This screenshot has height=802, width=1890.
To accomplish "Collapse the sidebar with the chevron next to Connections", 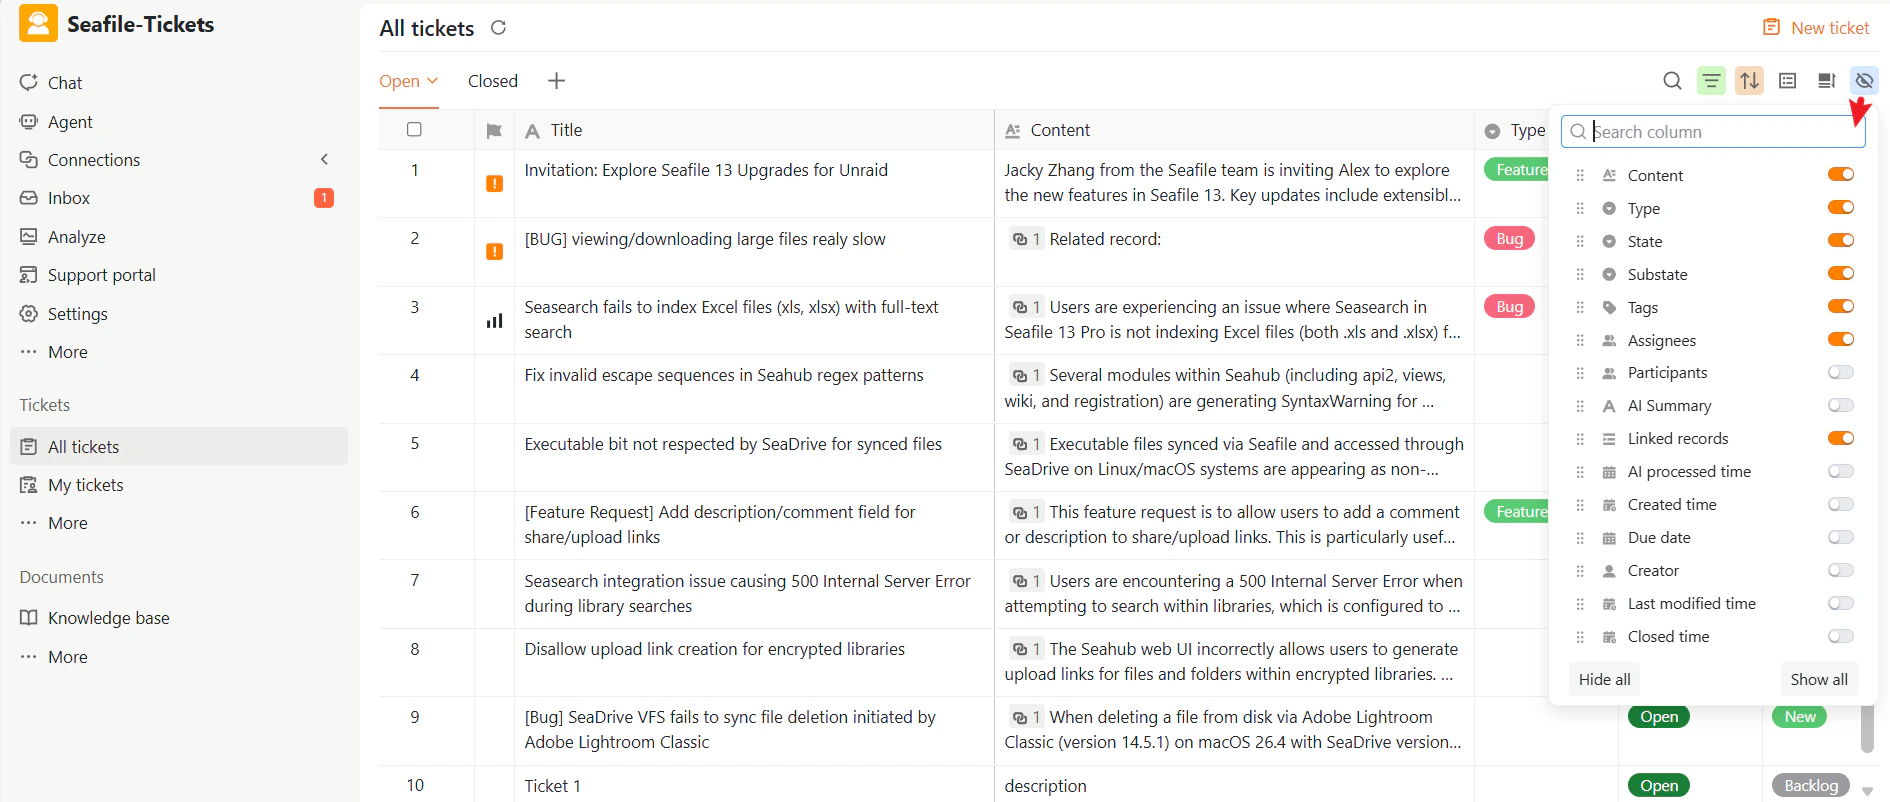I will click(324, 159).
